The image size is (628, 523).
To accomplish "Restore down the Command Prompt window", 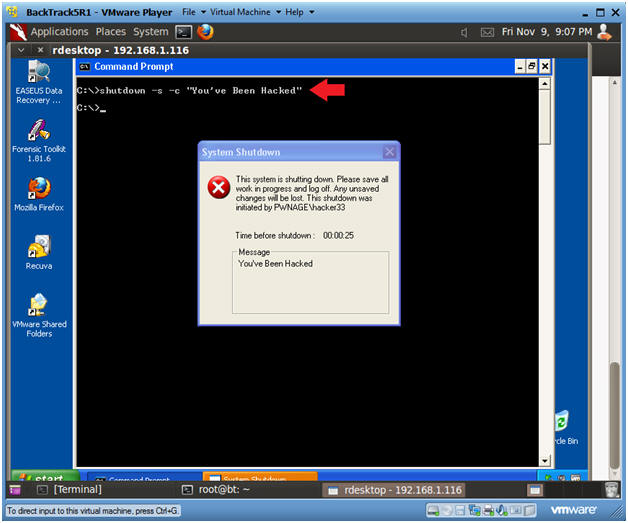I will [x=532, y=66].
